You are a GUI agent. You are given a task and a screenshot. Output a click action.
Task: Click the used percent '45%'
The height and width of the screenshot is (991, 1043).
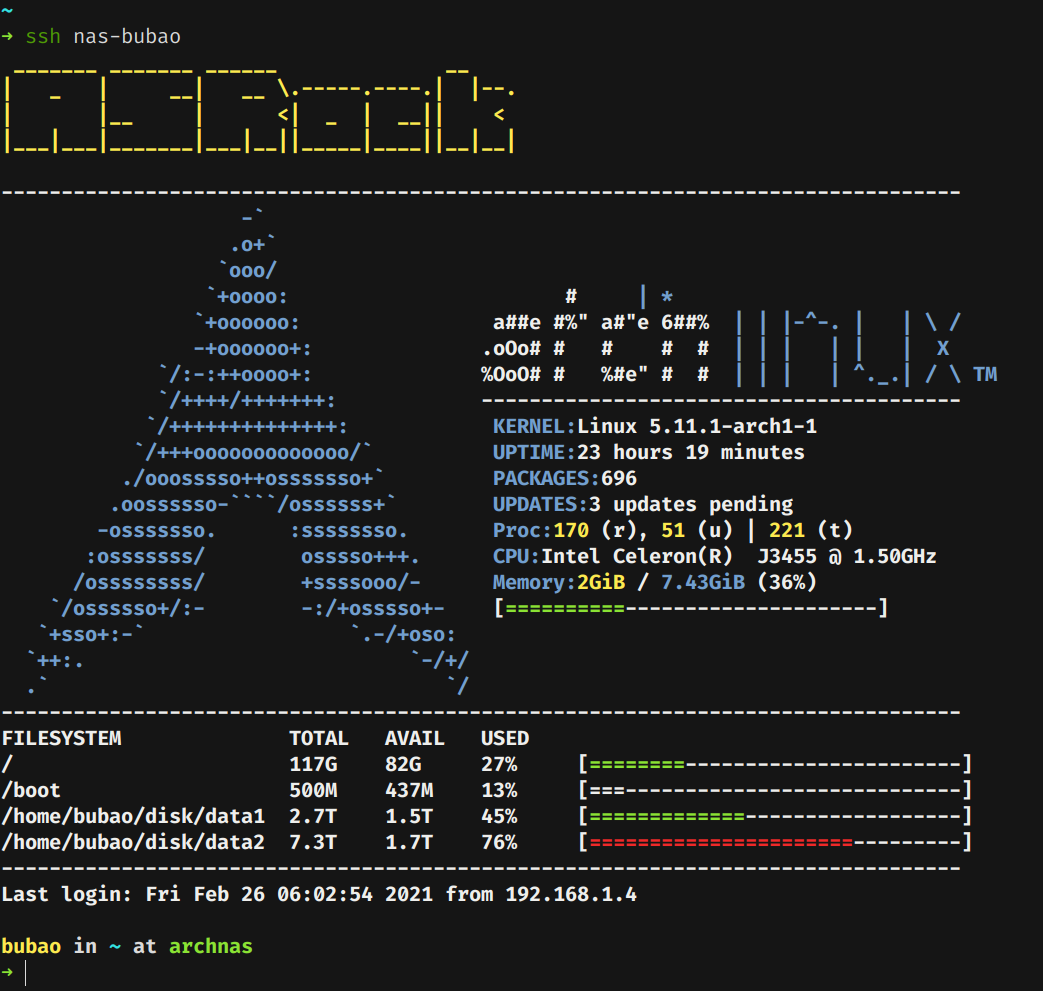pyautogui.click(x=499, y=816)
